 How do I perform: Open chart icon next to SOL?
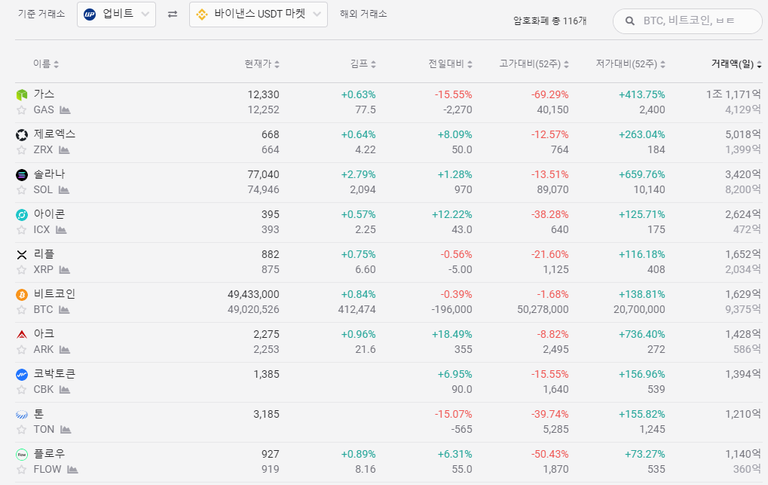coord(64,190)
